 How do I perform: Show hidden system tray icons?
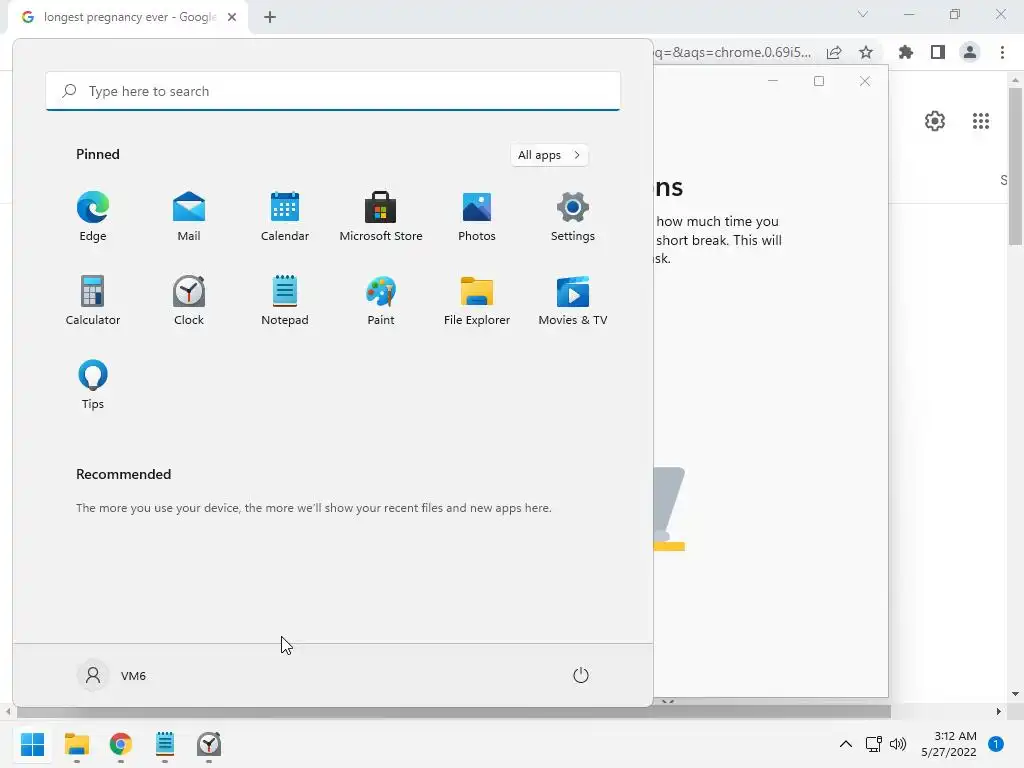coord(846,744)
